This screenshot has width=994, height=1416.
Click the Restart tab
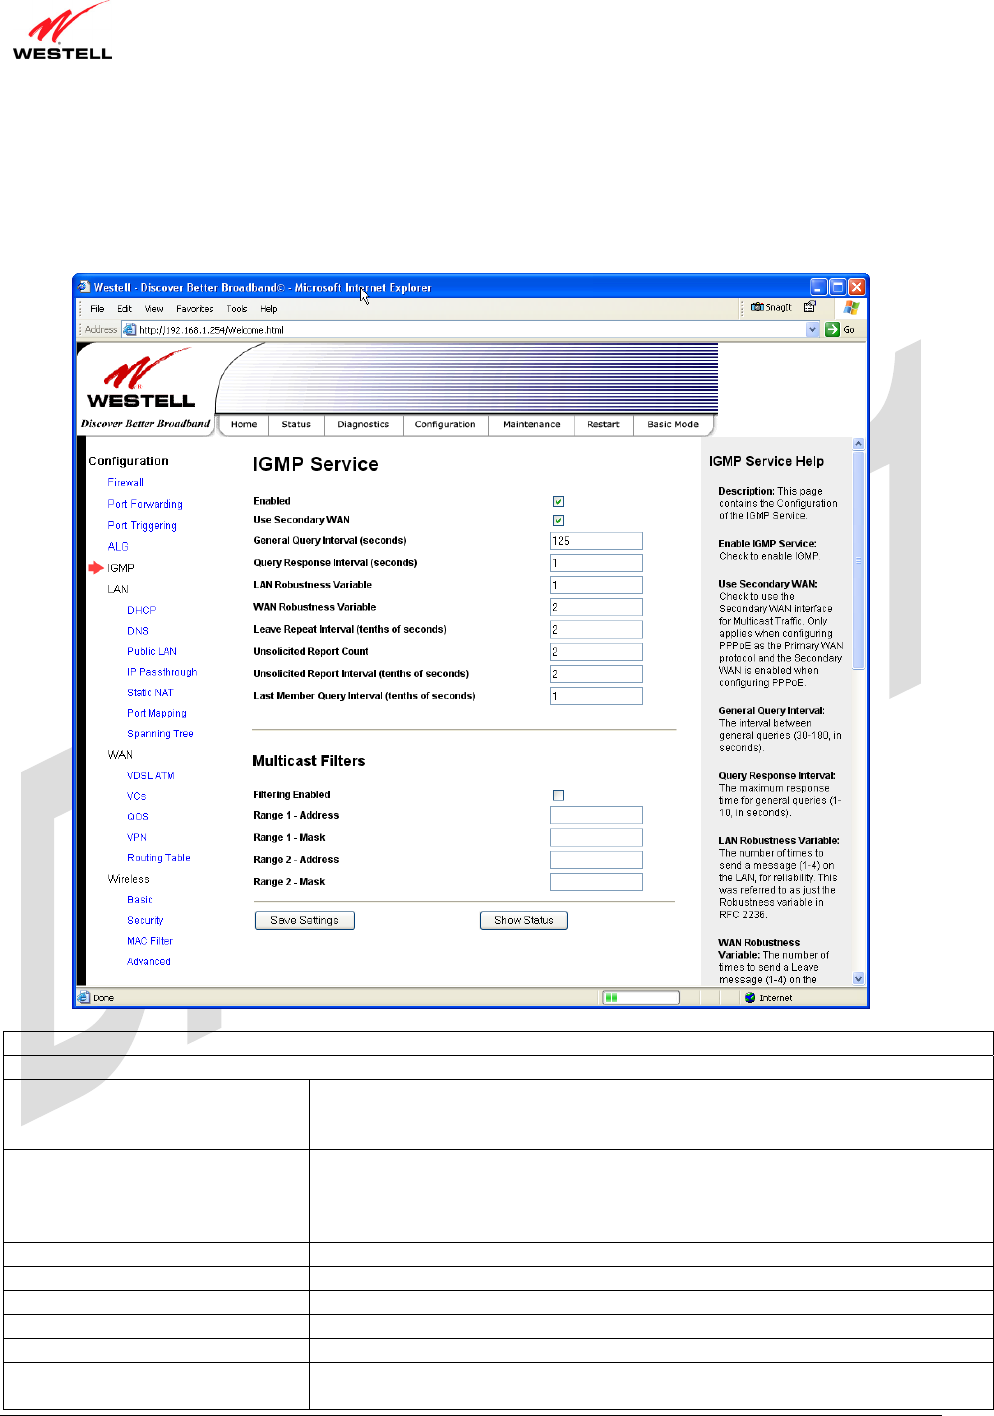(603, 424)
